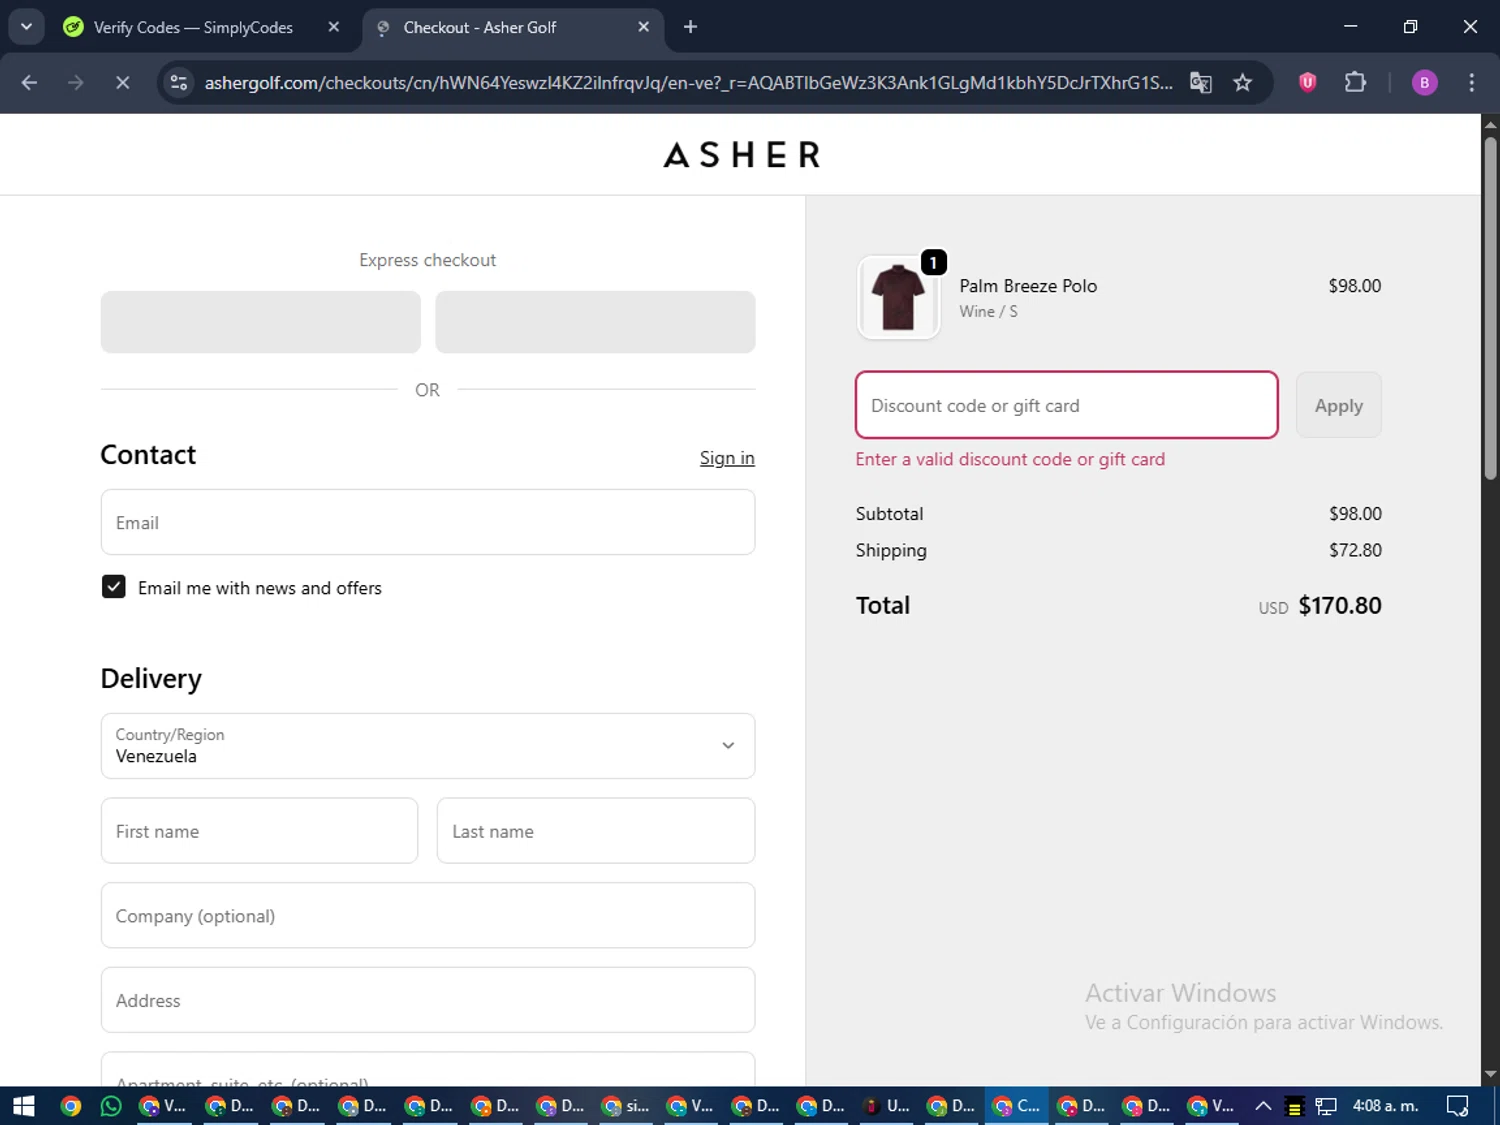This screenshot has width=1500, height=1125.
Task: Open the tab search dropdown arrow
Action: coord(26,27)
